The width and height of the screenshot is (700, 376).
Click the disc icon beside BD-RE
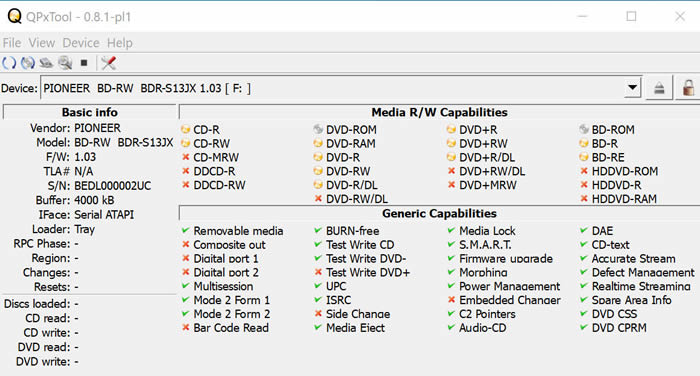click(x=583, y=157)
